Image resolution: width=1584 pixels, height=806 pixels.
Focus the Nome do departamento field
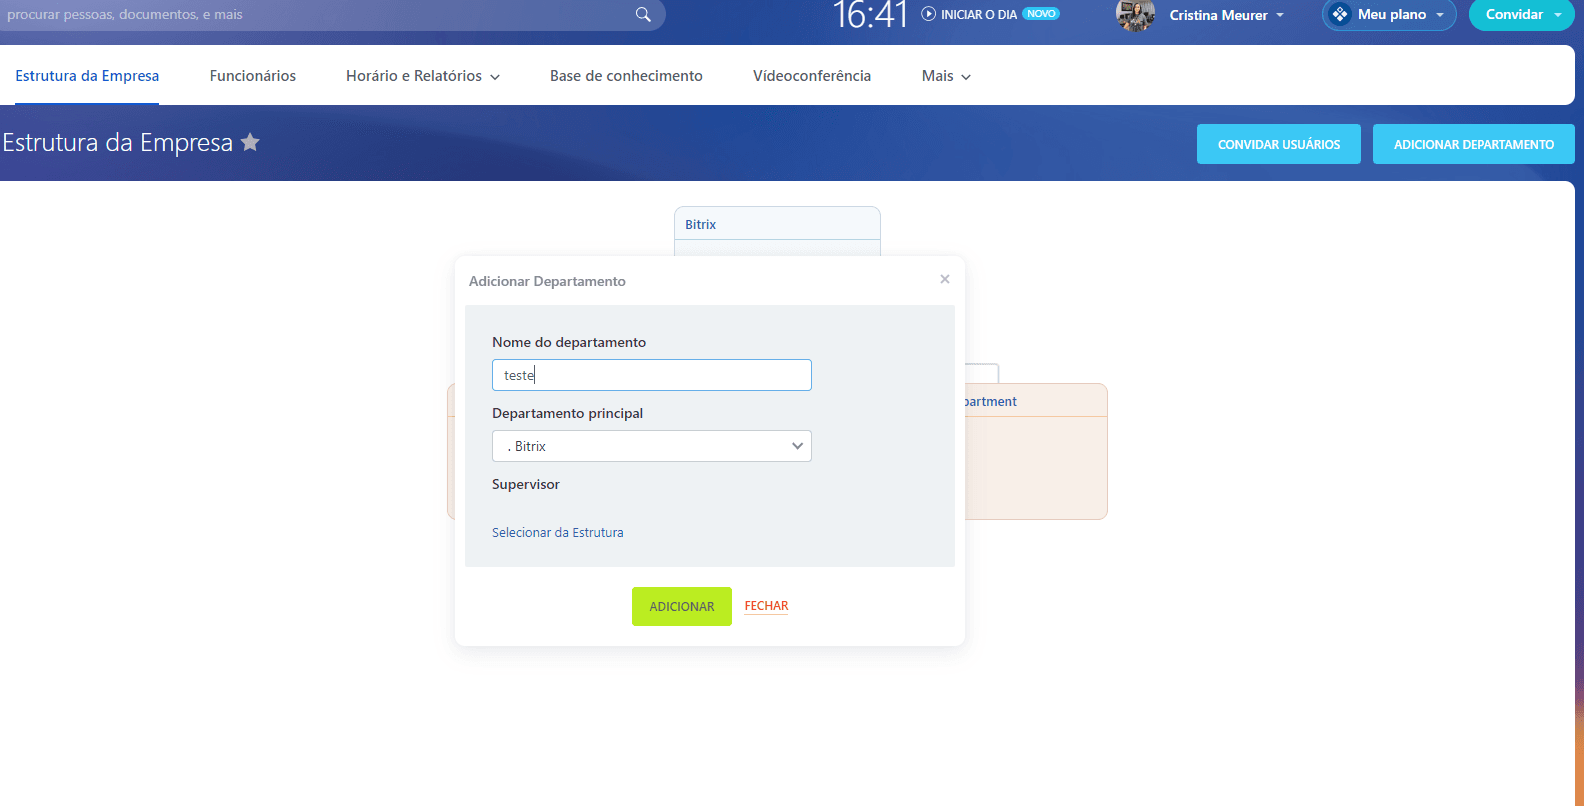[x=652, y=375]
